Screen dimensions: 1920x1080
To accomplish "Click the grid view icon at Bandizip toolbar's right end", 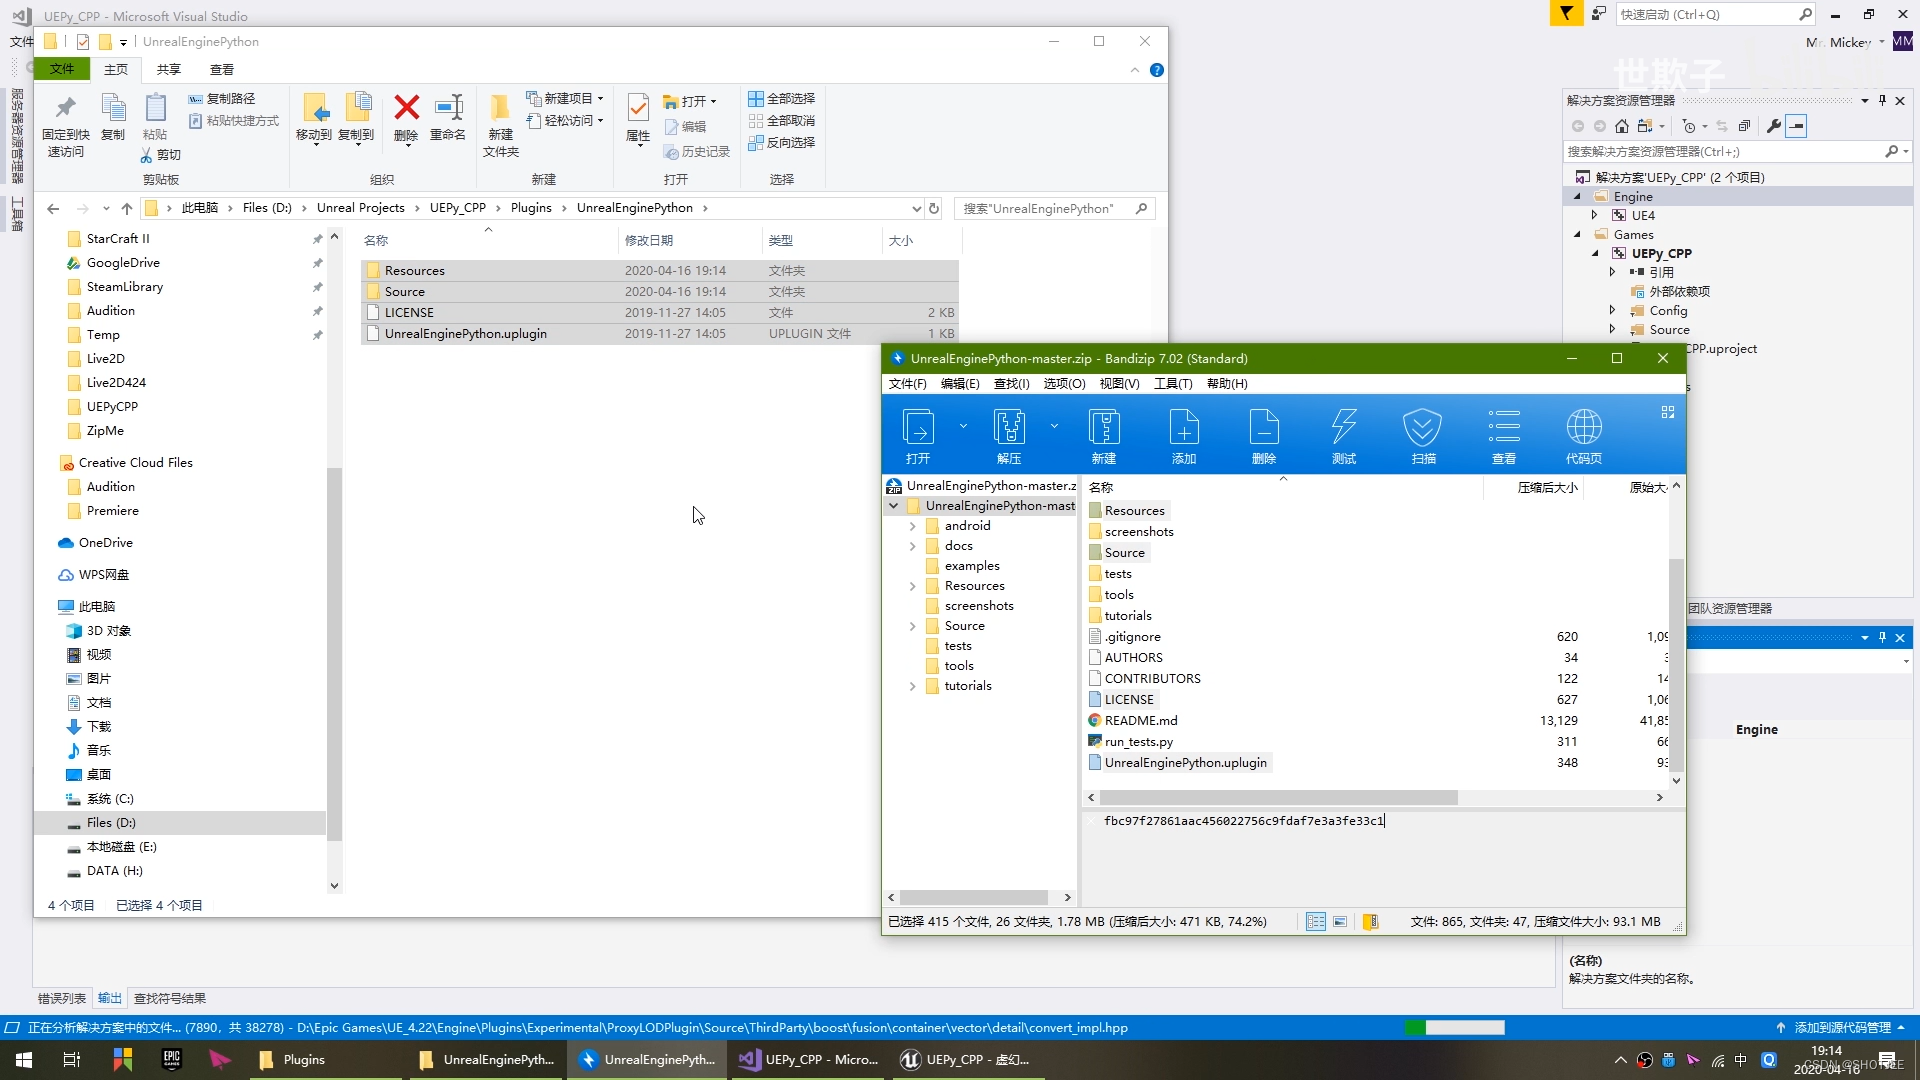I will (x=1667, y=412).
